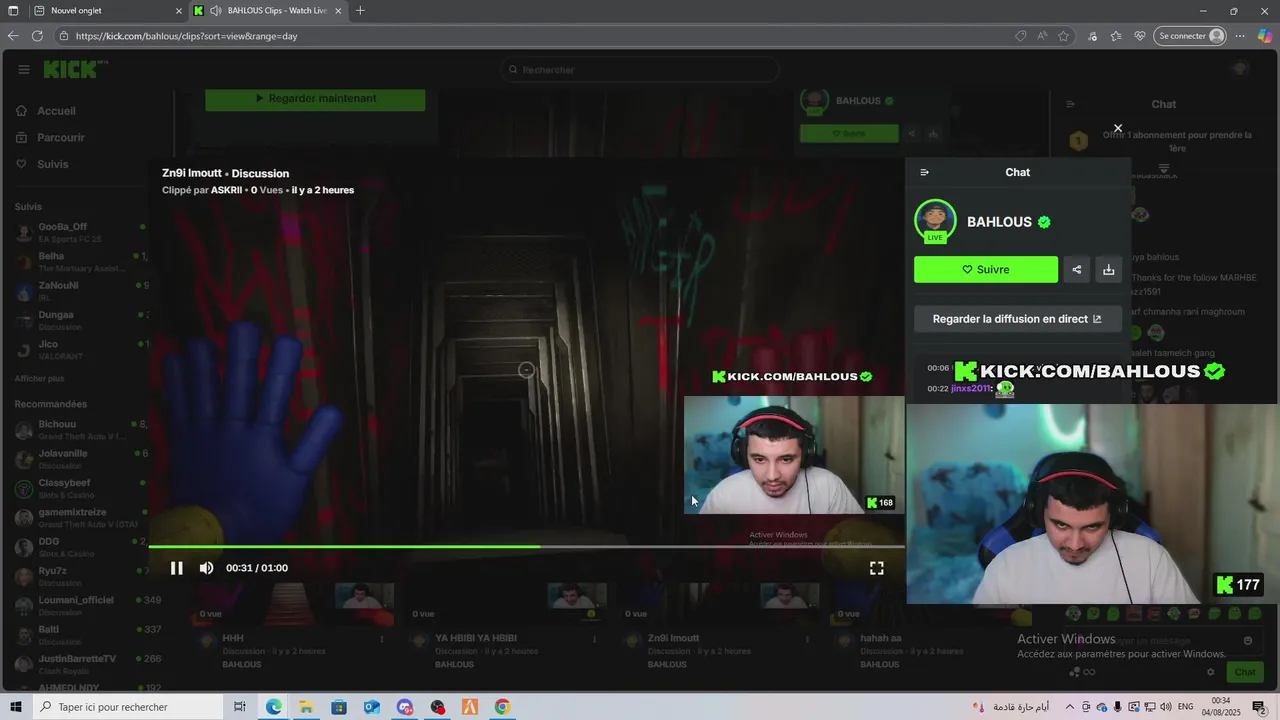Click the BAHLOUS channel name in clip panel
Screen dimensions: 1280x720
[999, 222]
